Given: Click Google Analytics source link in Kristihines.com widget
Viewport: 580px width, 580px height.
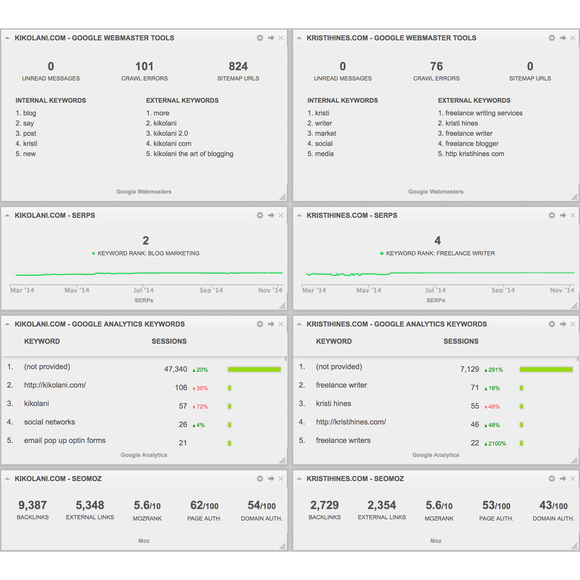Looking at the screenshot, I should [x=436, y=455].
